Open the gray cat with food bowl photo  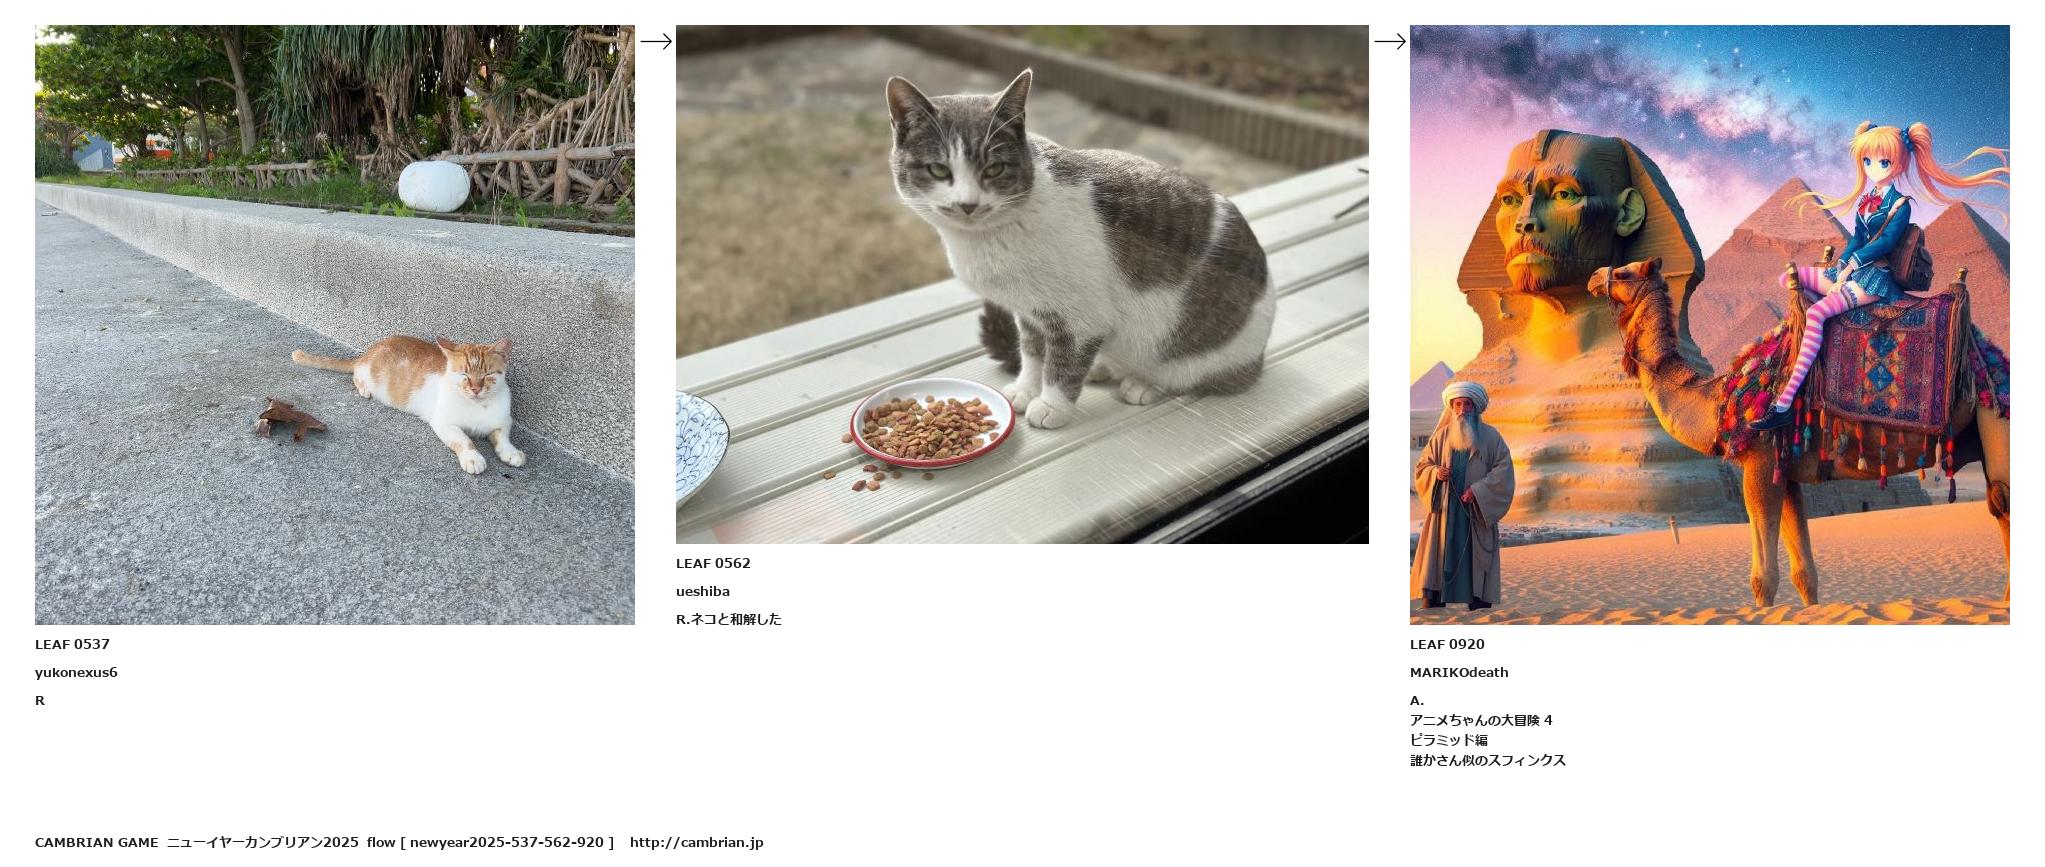point(1022,284)
